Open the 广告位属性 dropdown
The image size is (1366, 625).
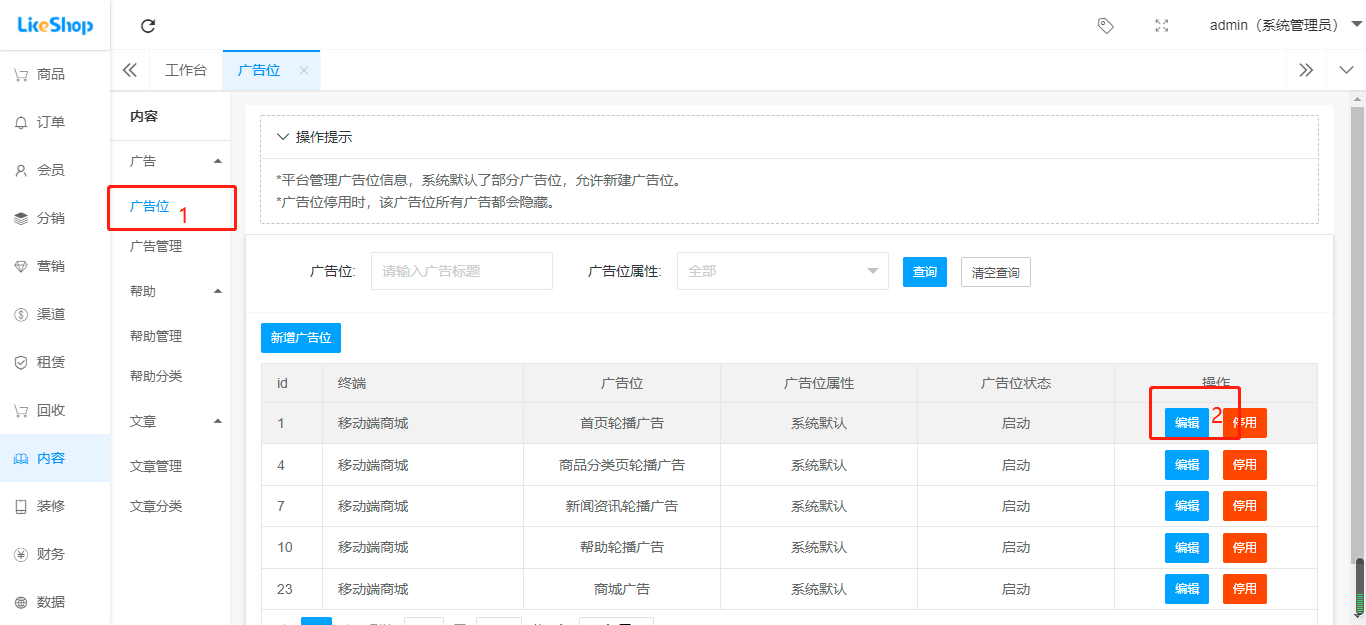(783, 271)
